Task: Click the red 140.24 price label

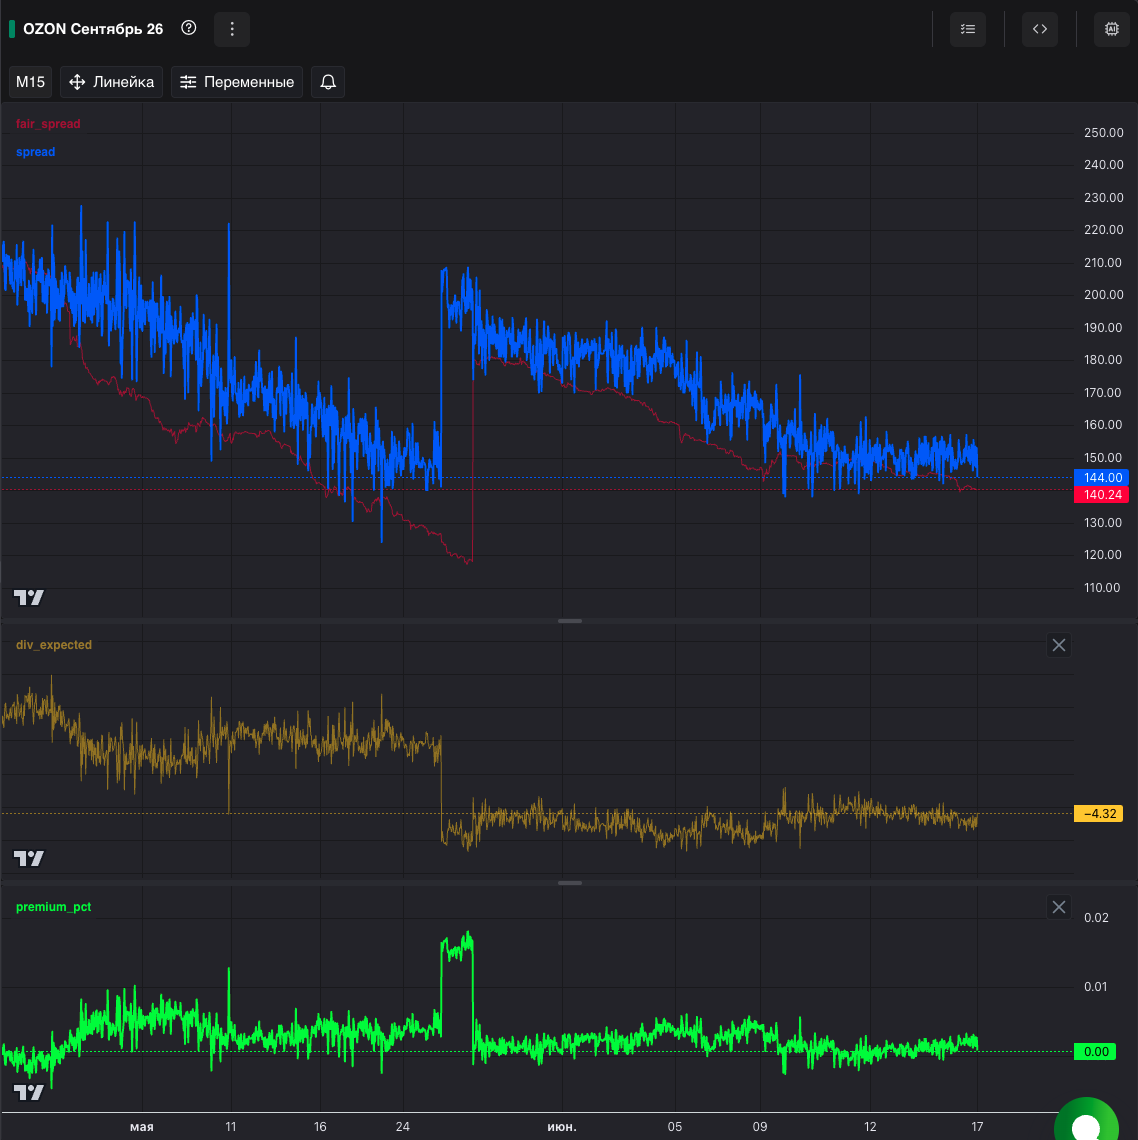Action: click(x=1102, y=495)
